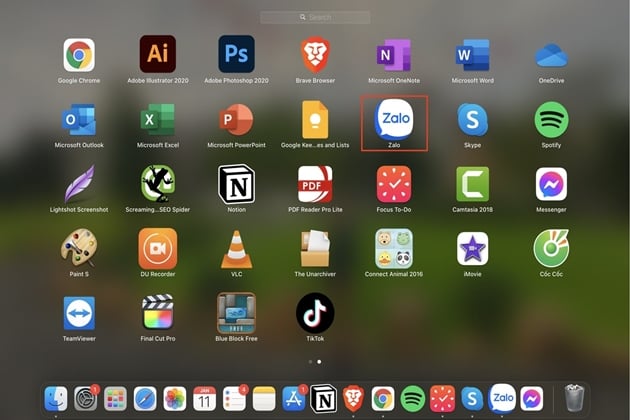630x420 pixels.
Task: Open Trash in the Dock
Action: [574, 398]
